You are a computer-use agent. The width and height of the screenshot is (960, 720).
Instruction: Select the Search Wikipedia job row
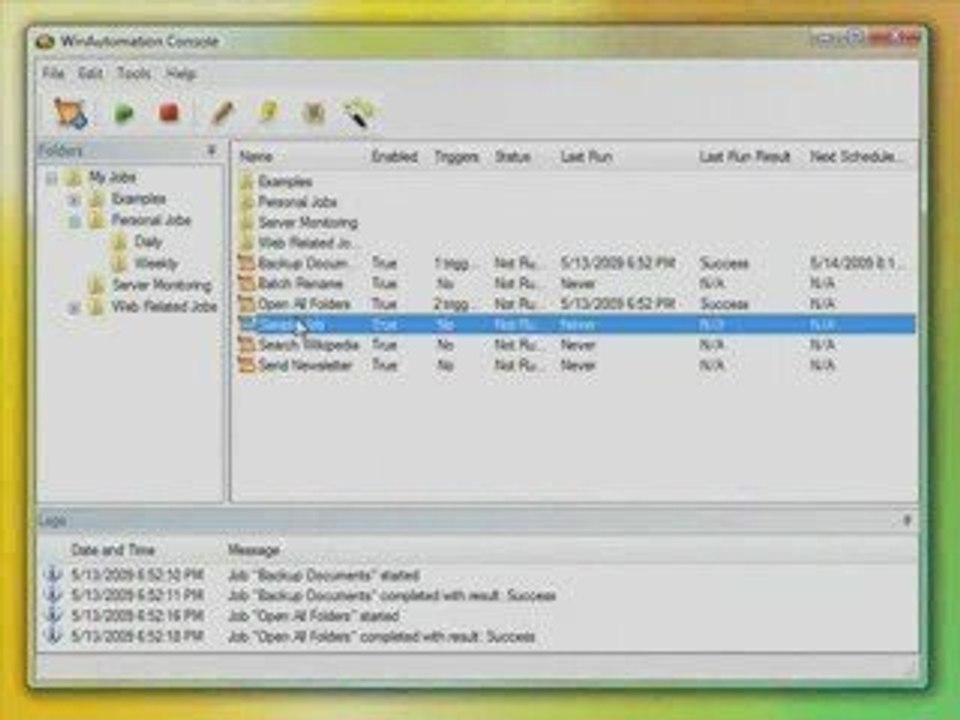576,345
